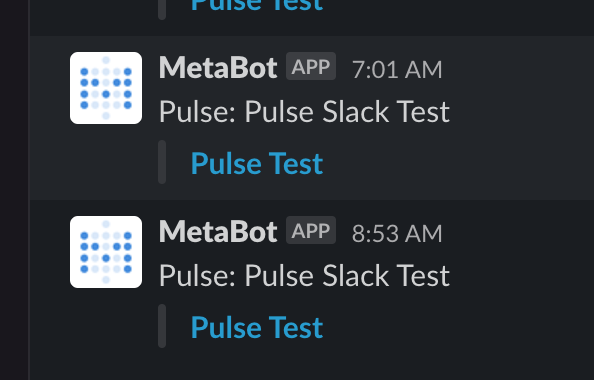Open the Pulse Test link under the 8:53 AM message
Screen dimensions: 594x380
point(257,328)
